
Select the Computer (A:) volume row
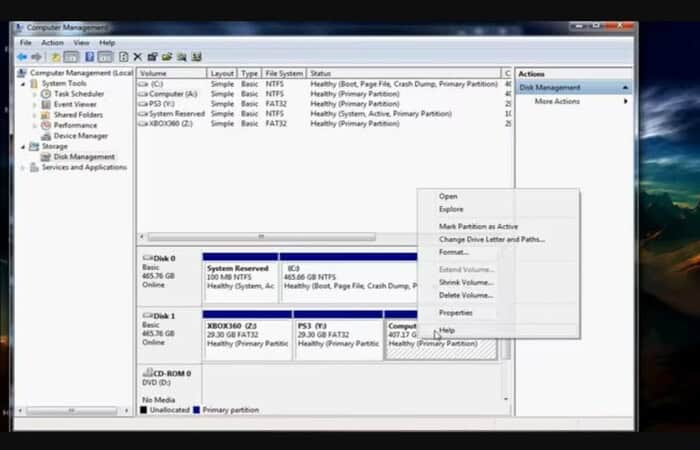click(325, 94)
